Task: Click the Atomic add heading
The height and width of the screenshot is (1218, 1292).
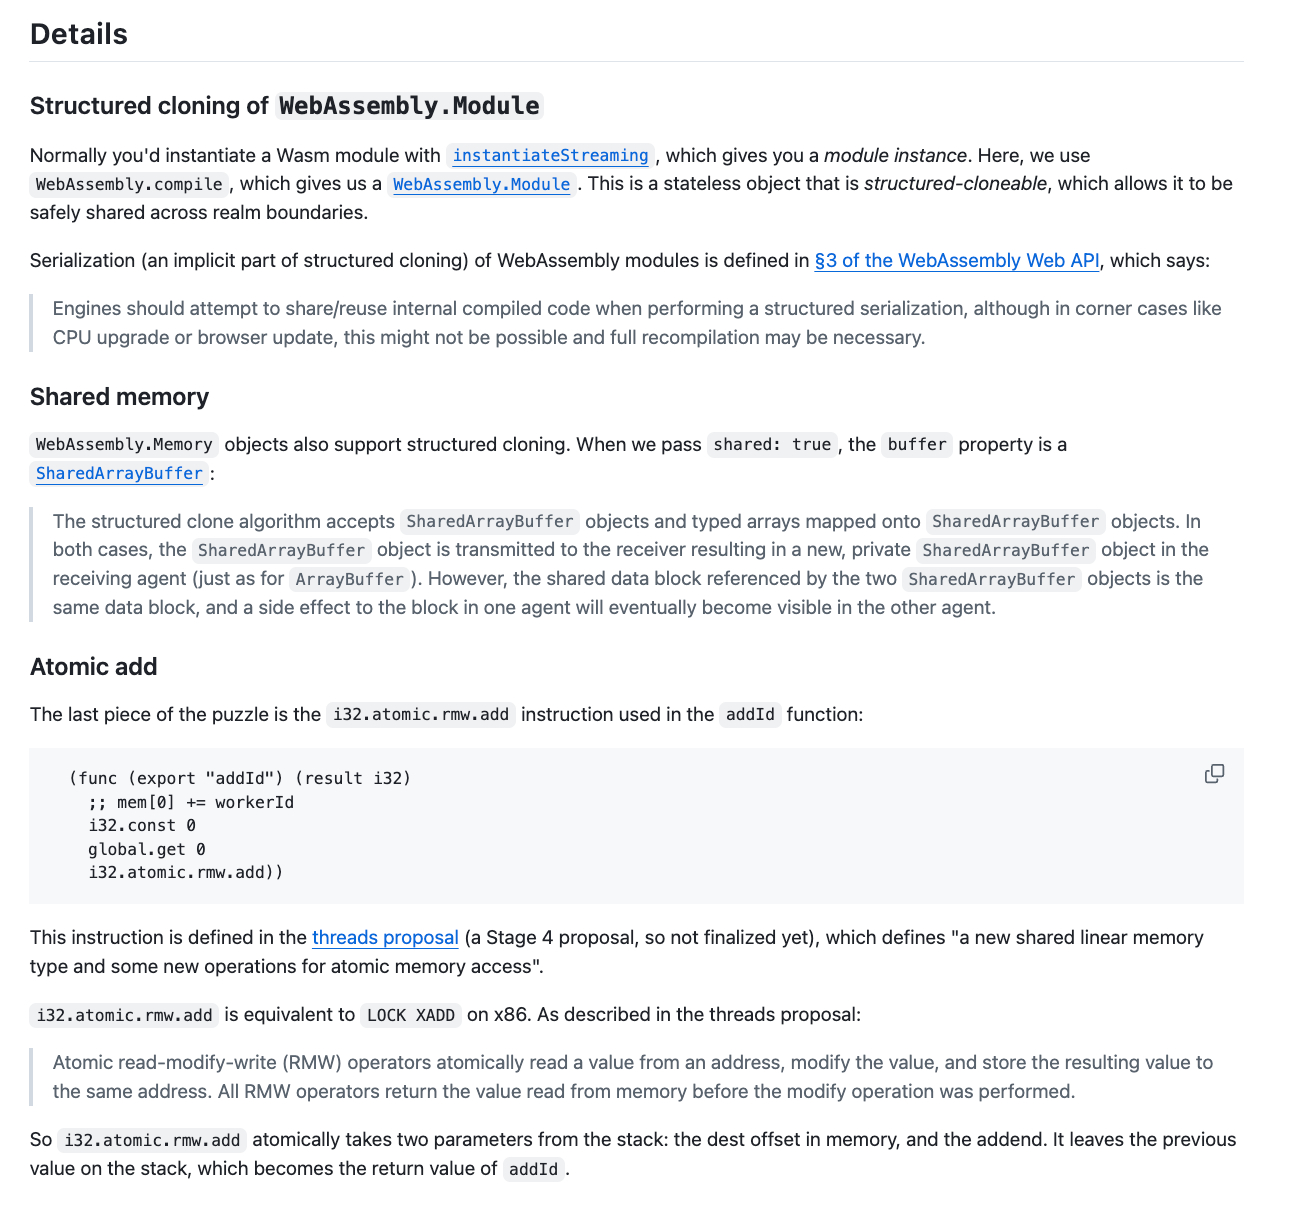Action: tap(94, 667)
